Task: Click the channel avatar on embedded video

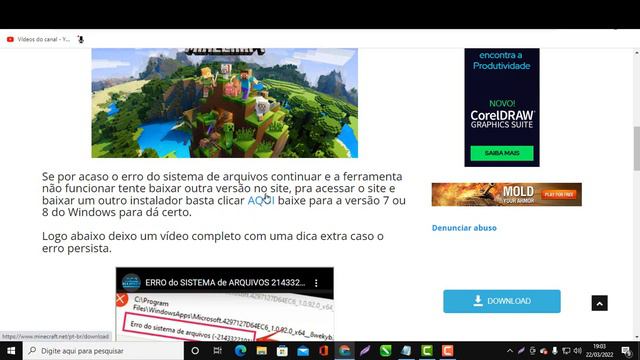Action: tap(131, 282)
